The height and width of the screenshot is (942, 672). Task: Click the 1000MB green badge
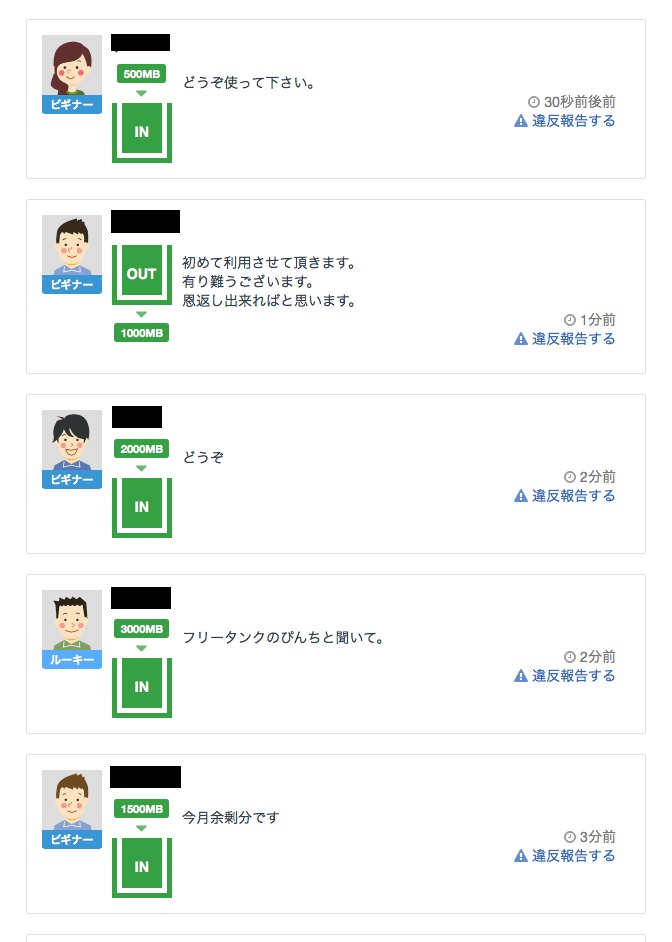141,333
